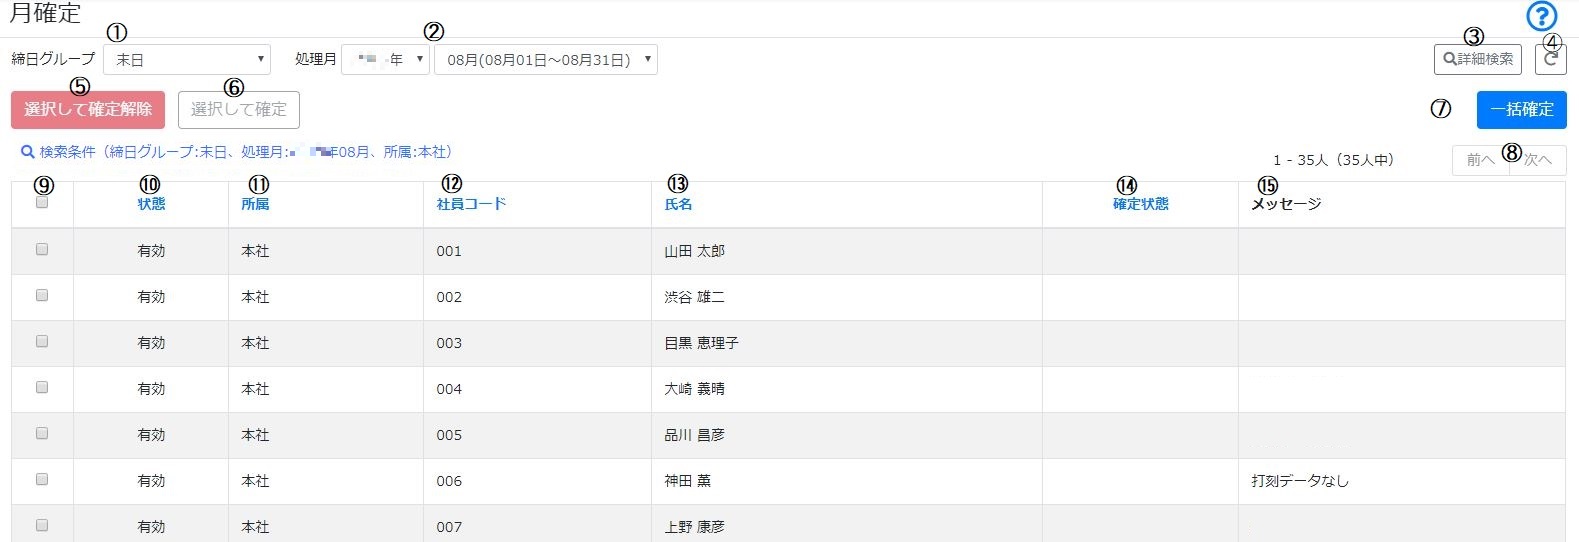Sort by 所属 column header
Image resolution: width=1579 pixels, height=542 pixels.
(255, 204)
